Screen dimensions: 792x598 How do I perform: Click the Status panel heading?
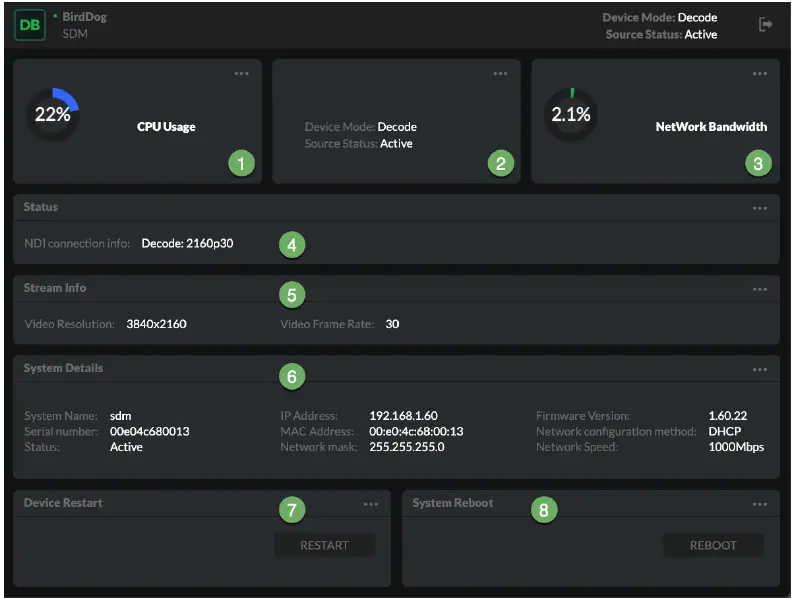click(40, 207)
